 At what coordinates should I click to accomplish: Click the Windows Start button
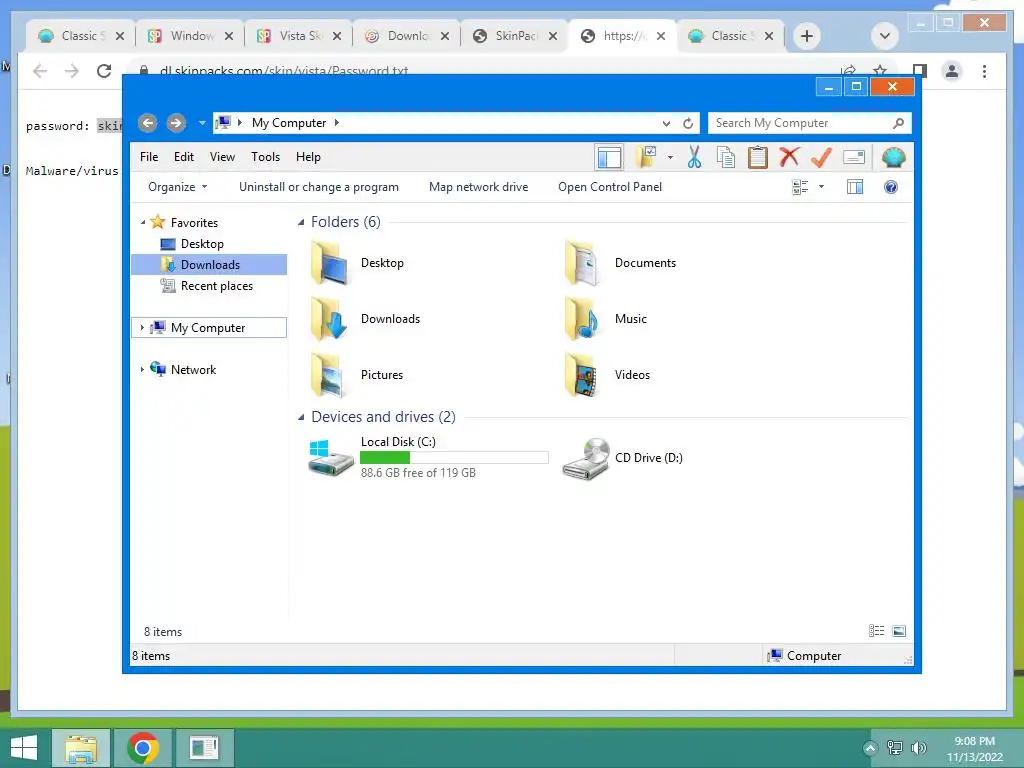click(x=24, y=748)
